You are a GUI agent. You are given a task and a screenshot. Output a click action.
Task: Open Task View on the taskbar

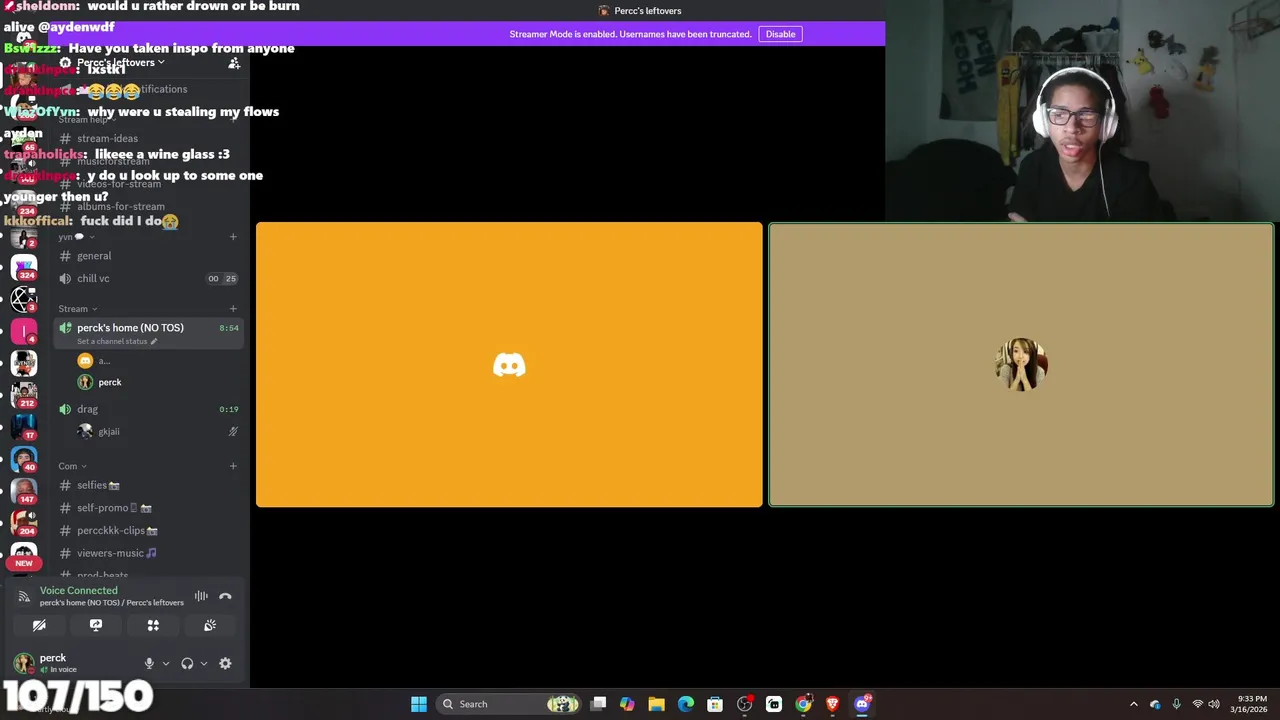coord(598,704)
